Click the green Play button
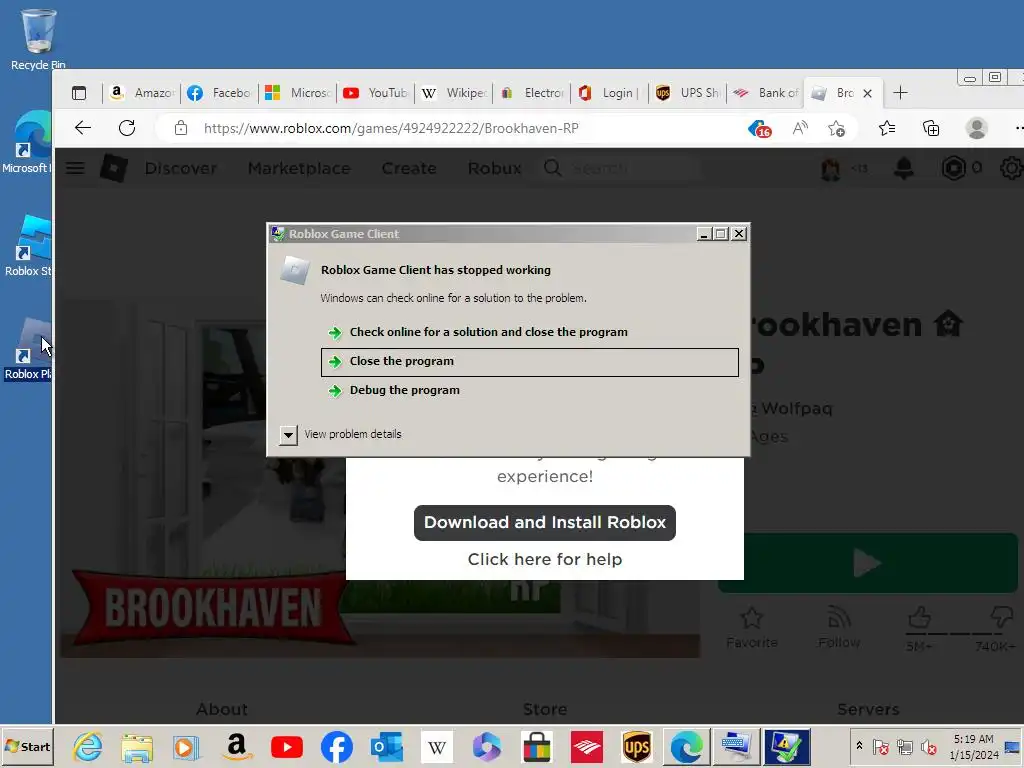This screenshot has width=1024, height=768. 868,563
